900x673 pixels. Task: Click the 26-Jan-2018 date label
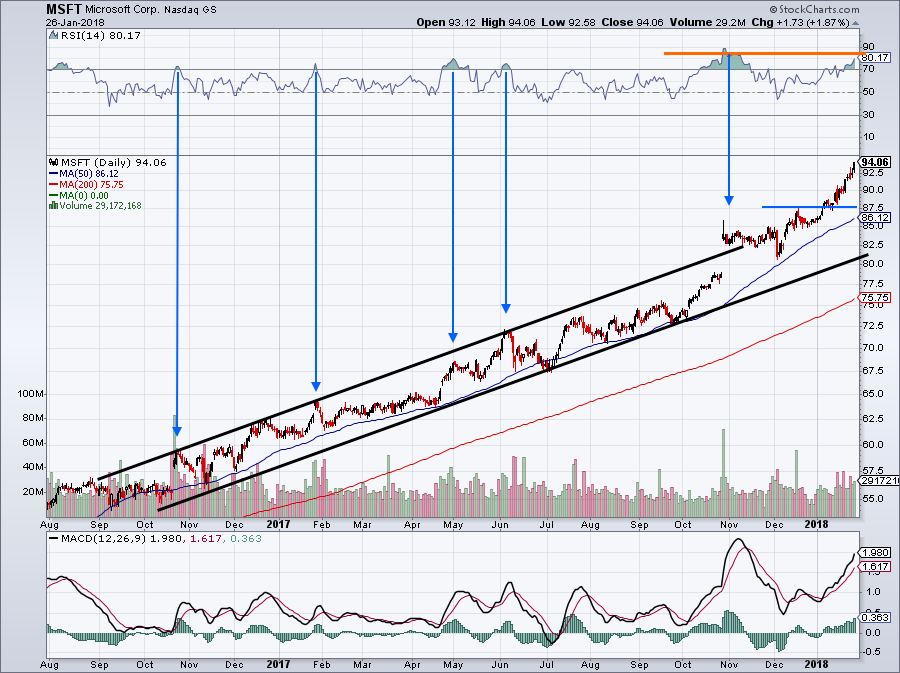[x=75, y=23]
